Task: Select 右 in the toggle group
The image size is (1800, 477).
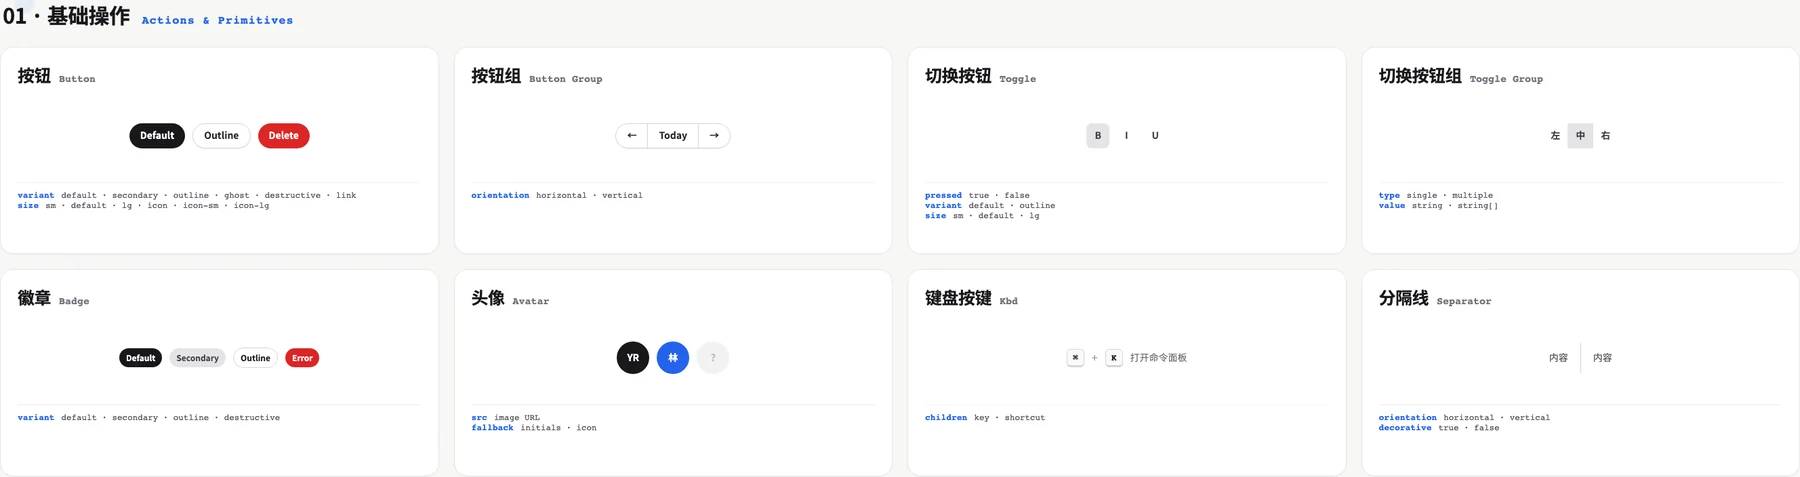Action: (1606, 136)
